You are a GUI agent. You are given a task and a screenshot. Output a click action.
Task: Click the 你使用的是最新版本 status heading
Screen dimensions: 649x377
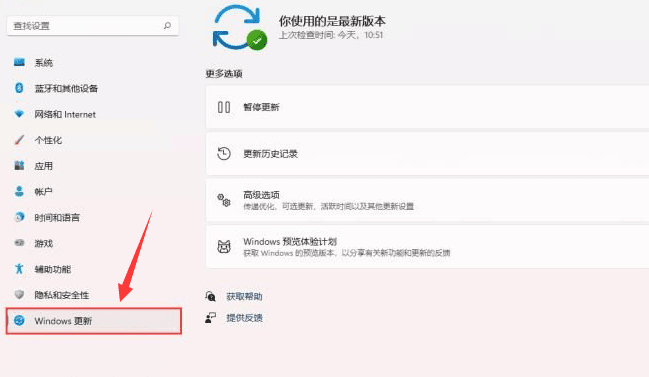point(332,21)
